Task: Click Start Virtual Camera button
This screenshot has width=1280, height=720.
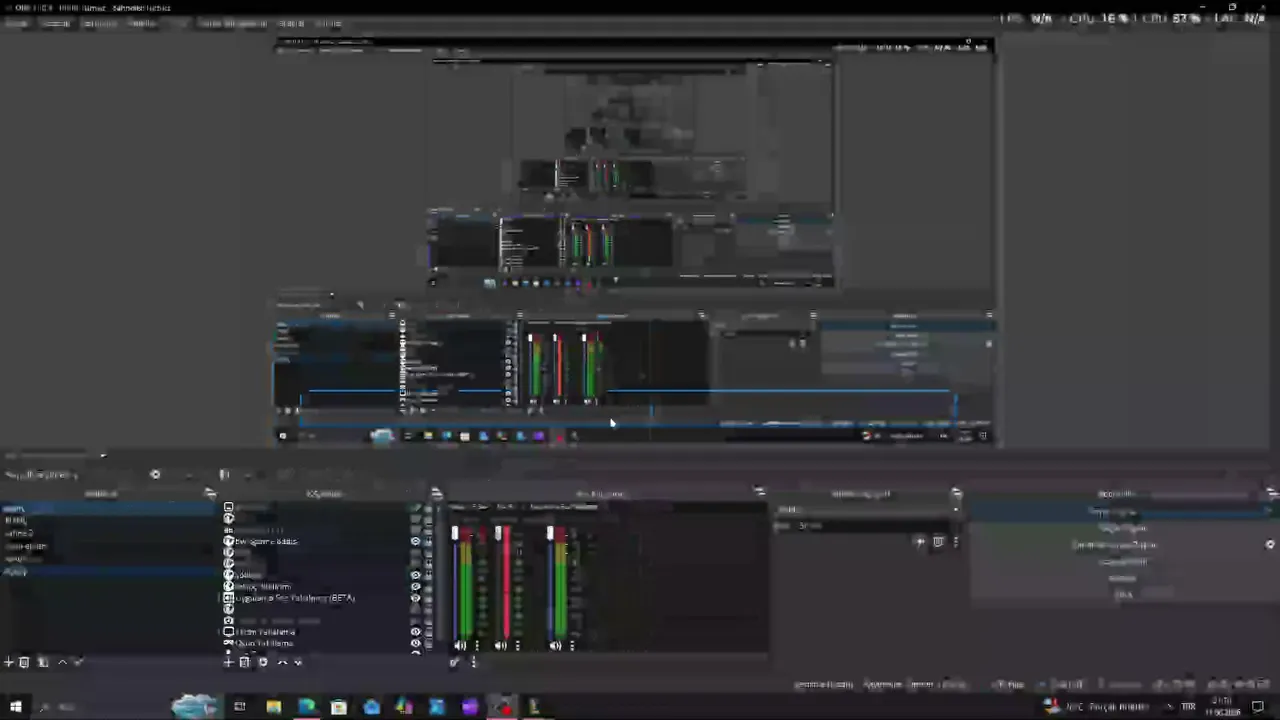Action: coord(1112,545)
